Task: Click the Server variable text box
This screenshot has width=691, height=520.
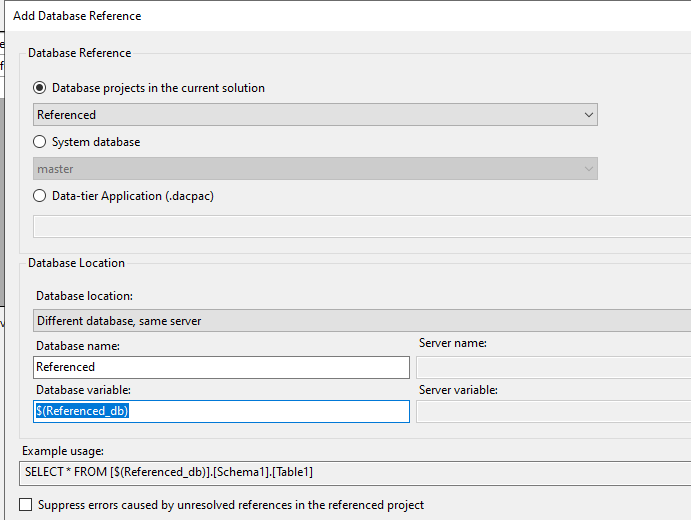Action: [x=553, y=411]
